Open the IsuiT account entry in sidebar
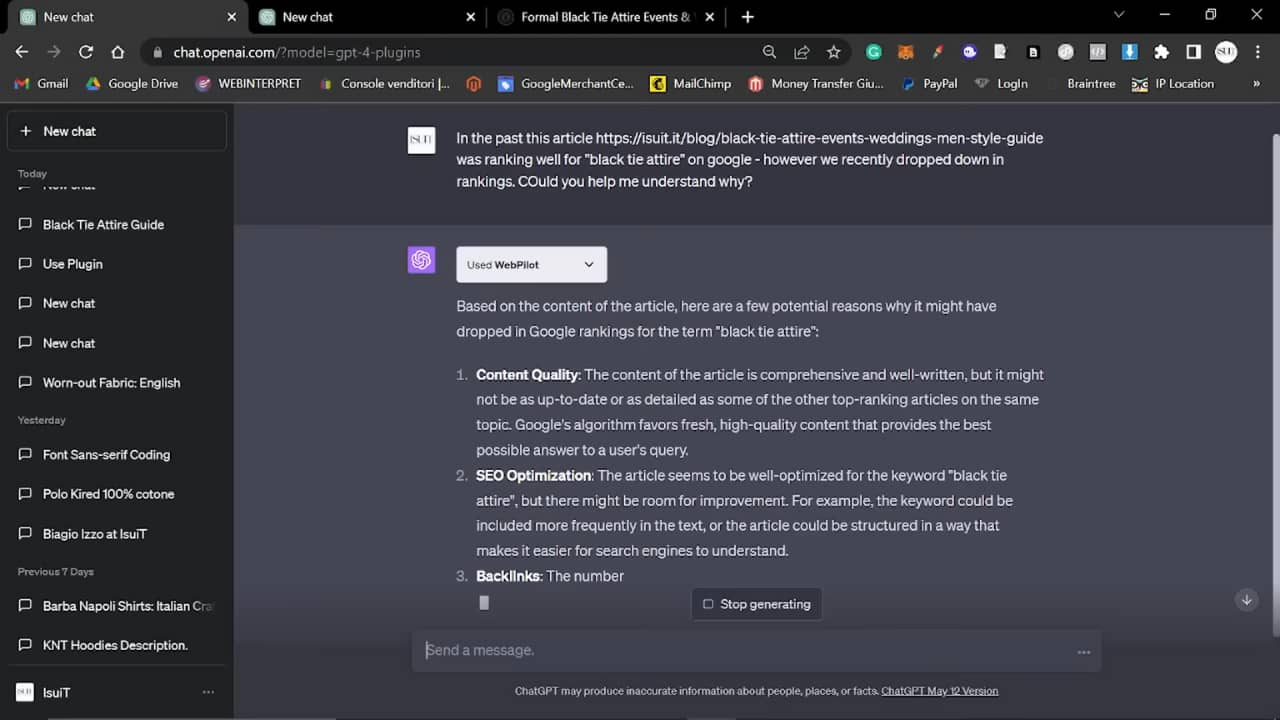1280x720 pixels. click(117, 692)
